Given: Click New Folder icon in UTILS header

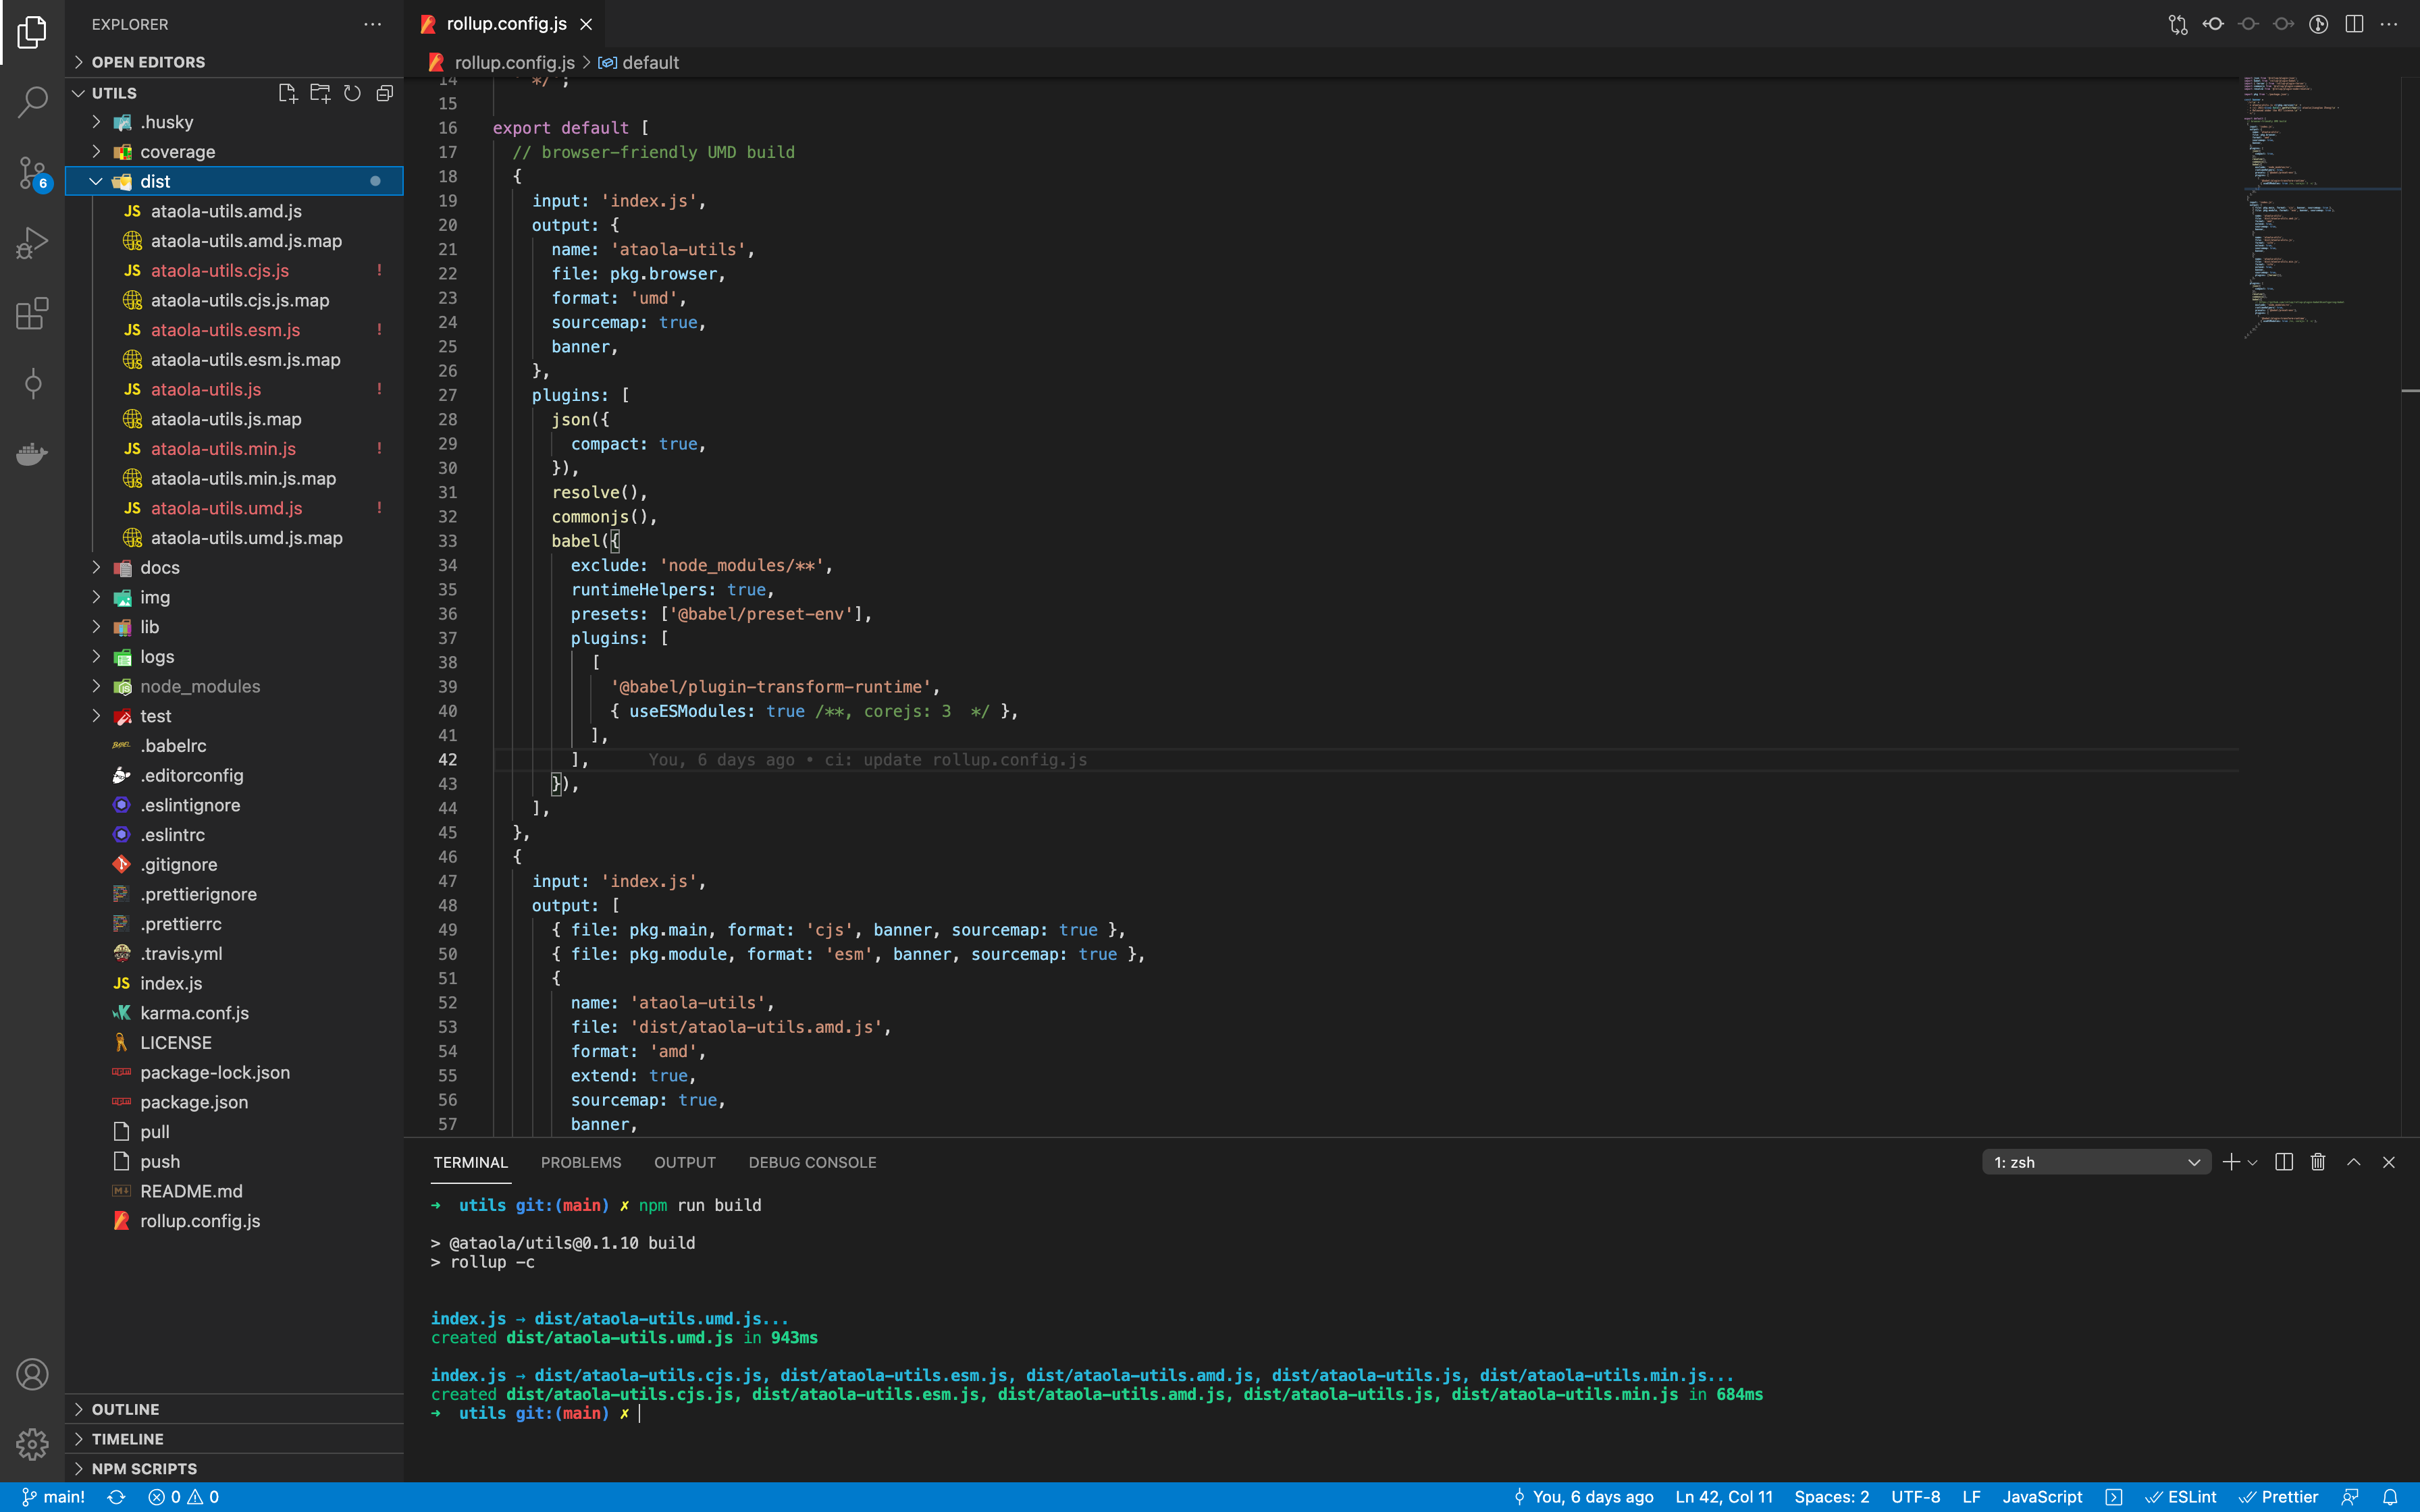Looking at the screenshot, I should pyautogui.click(x=320, y=93).
